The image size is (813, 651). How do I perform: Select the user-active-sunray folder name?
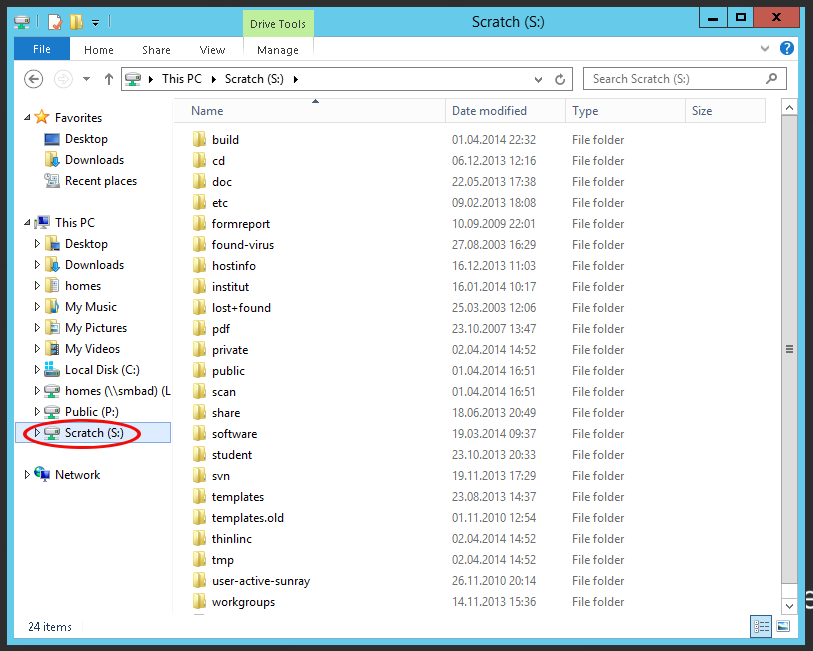tap(261, 581)
